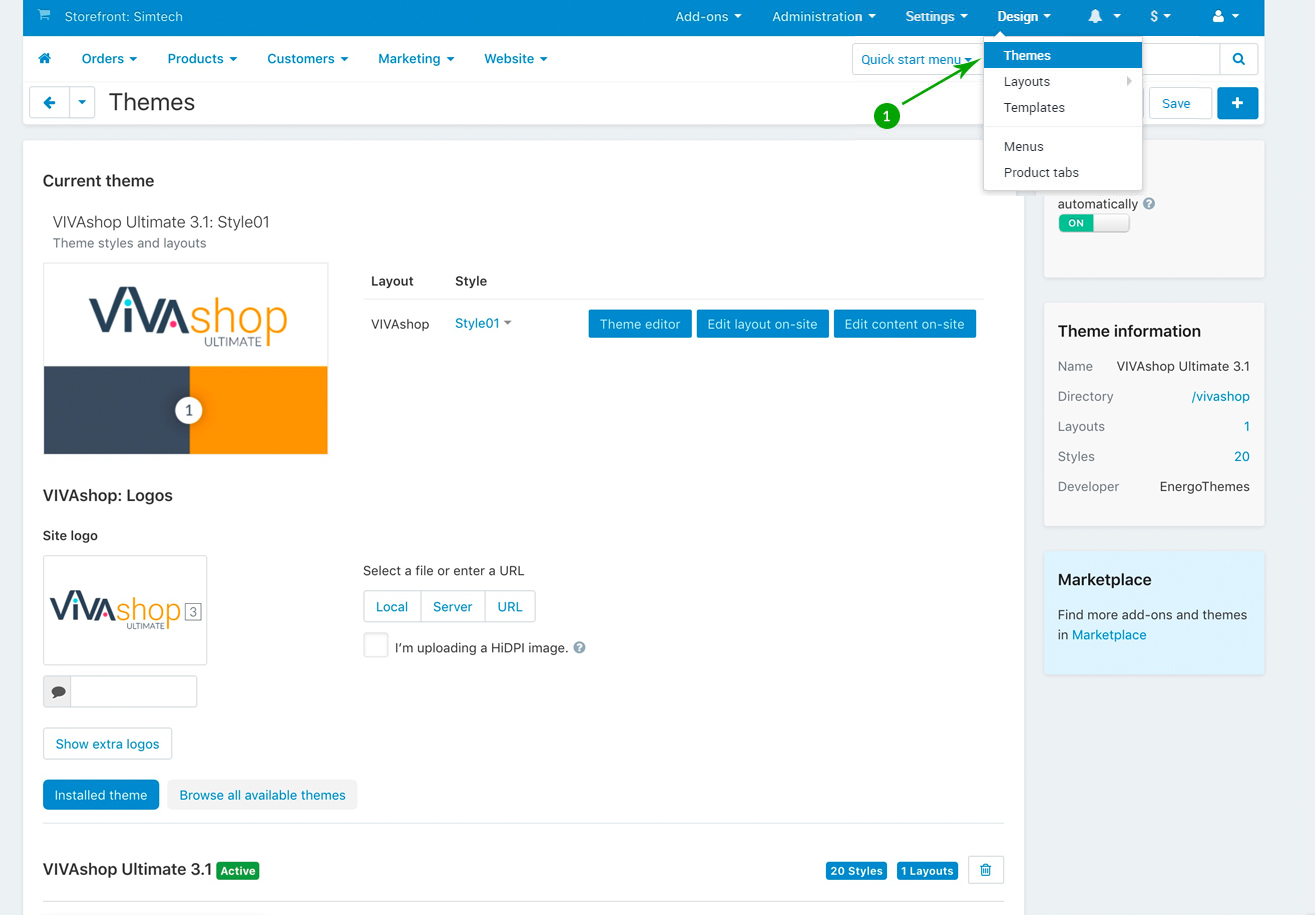Click the comment bubble alt-text icon
This screenshot has width=1315, height=915.
click(58, 691)
